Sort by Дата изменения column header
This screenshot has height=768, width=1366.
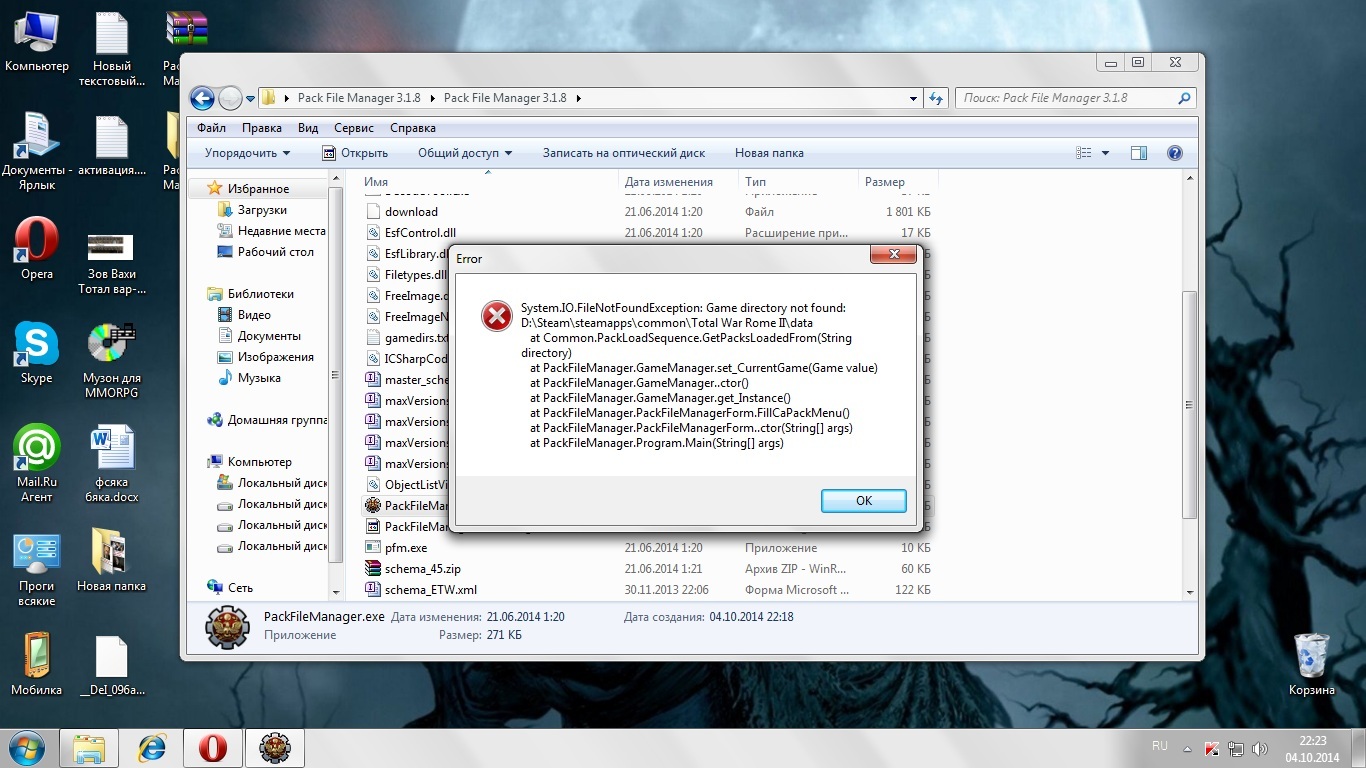coord(668,182)
